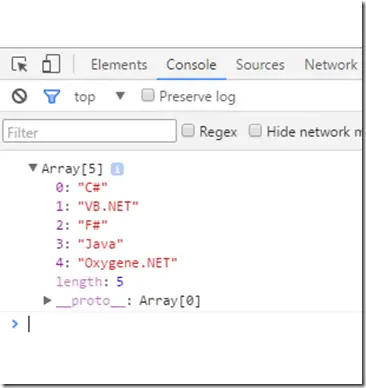Click the Array[5] label text
The image size is (366, 388).
(72, 169)
